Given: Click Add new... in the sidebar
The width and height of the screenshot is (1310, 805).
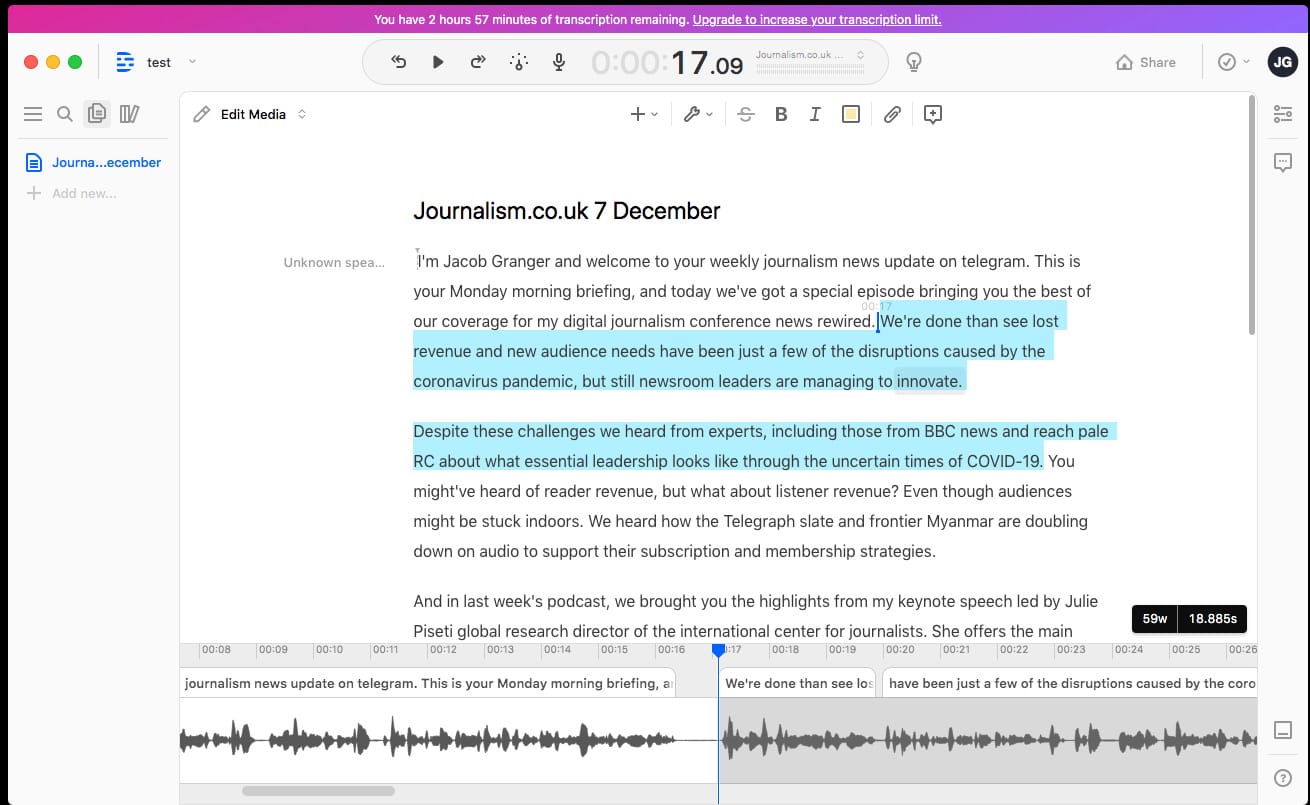Looking at the screenshot, I should coord(83,193).
